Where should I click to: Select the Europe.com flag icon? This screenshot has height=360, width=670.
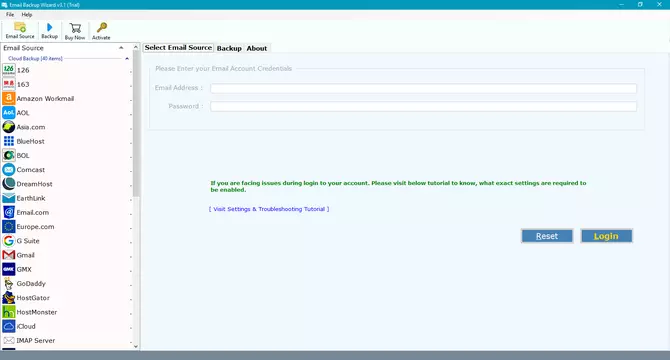point(9,226)
